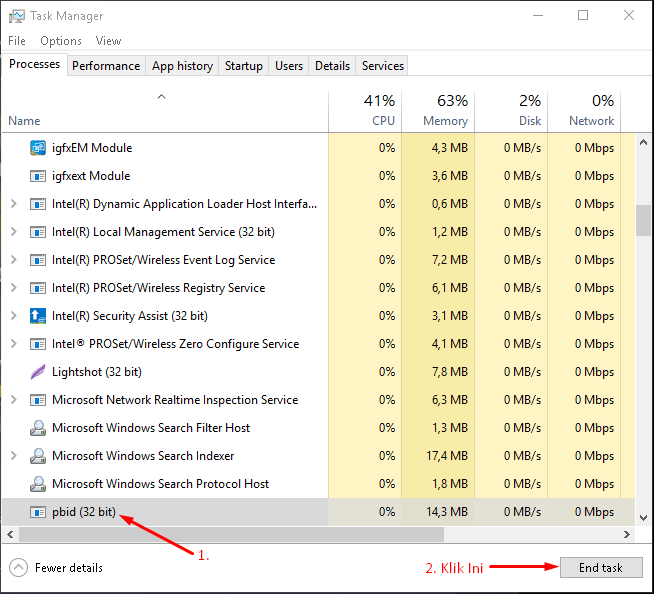The image size is (654, 594).
Task: Click the Microsoft Network Realtime Inspection icon
Action: coord(38,400)
